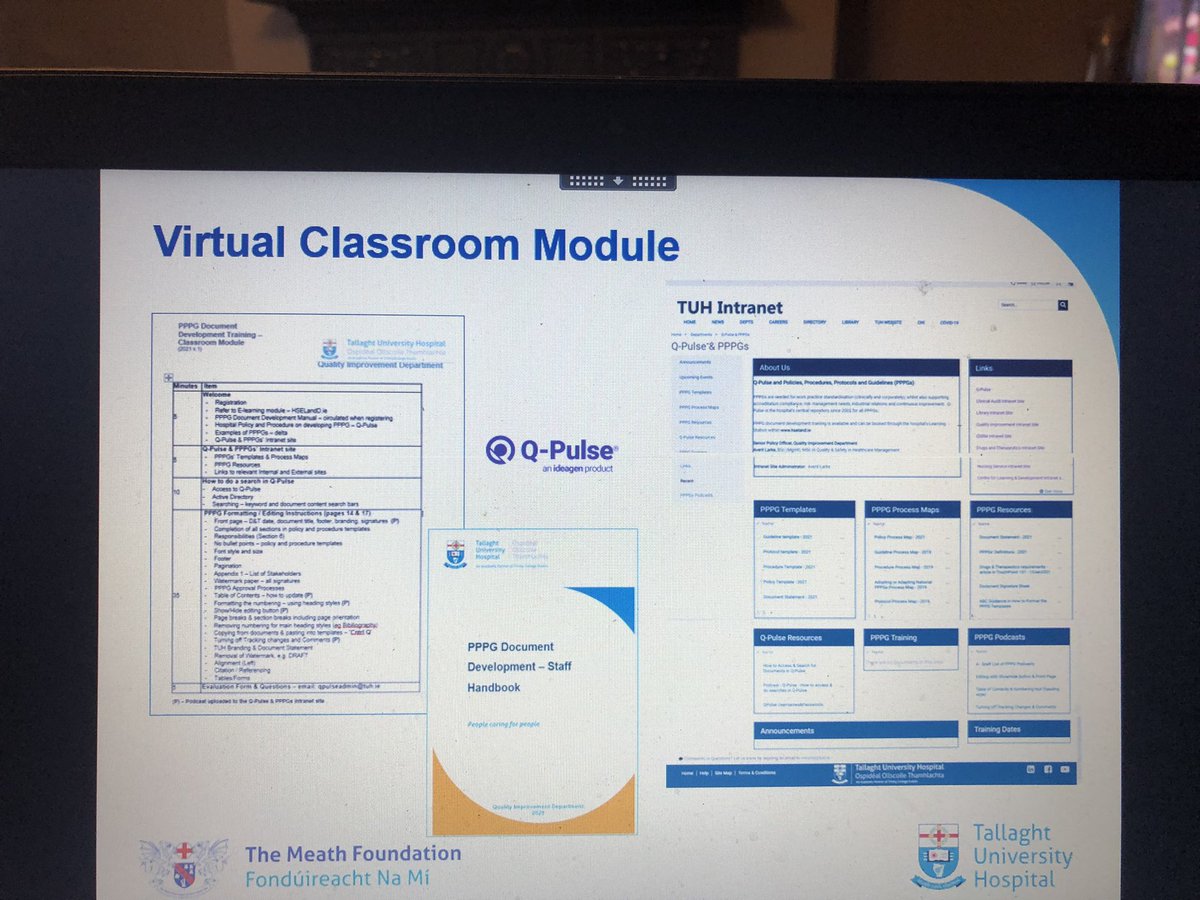Click the Tallaght University Hospital crest on the slide
Screen dimensions: 1200x900
[937, 857]
